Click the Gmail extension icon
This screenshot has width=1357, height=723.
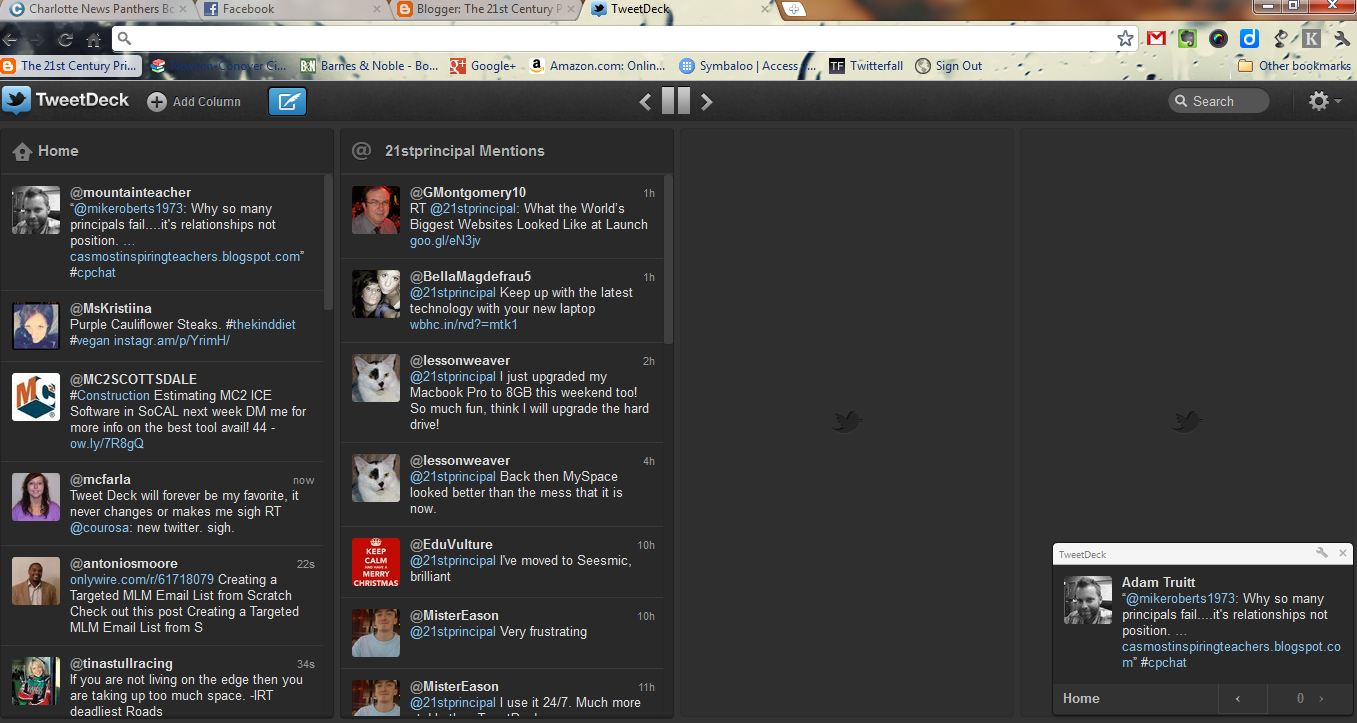(1156, 39)
